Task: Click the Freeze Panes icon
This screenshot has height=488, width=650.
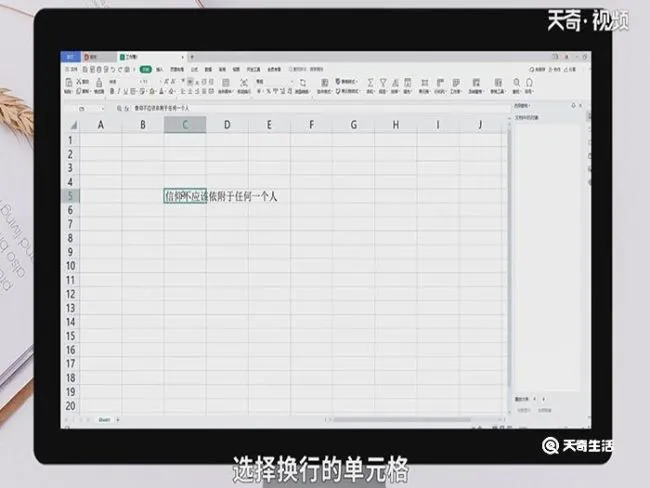Action: point(476,83)
